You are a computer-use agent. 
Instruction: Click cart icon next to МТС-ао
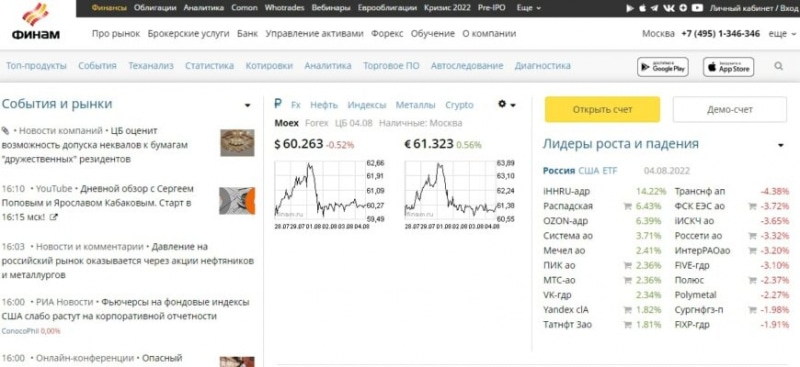pyautogui.click(x=628, y=280)
